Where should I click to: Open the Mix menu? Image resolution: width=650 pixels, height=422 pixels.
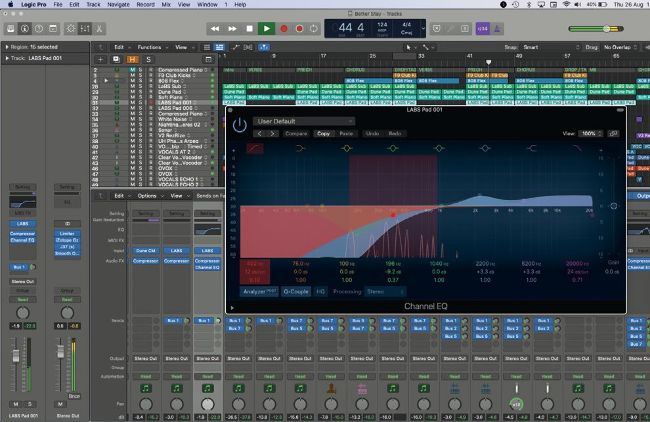(166, 5)
